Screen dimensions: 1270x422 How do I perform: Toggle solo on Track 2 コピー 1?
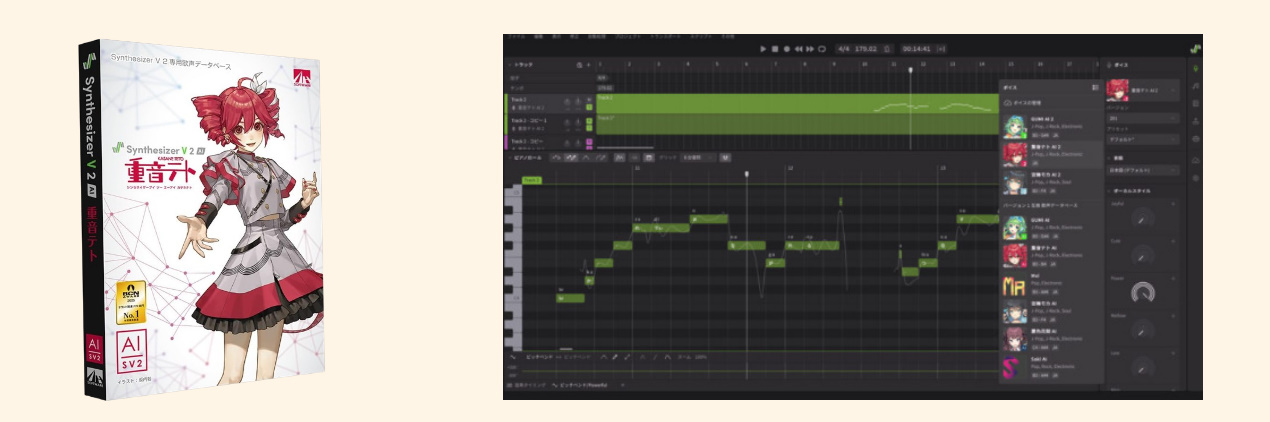click(x=579, y=121)
